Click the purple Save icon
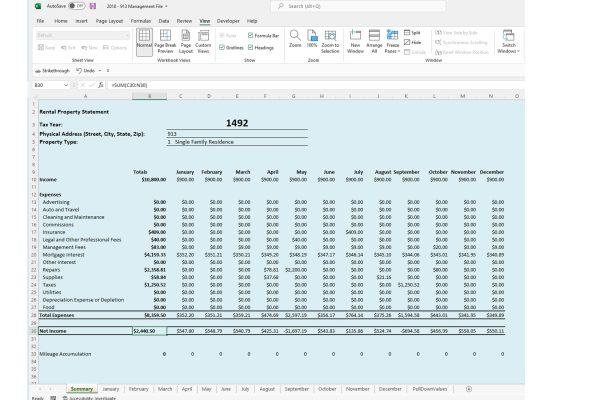The width and height of the screenshot is (600, 400). click(93, 6)
